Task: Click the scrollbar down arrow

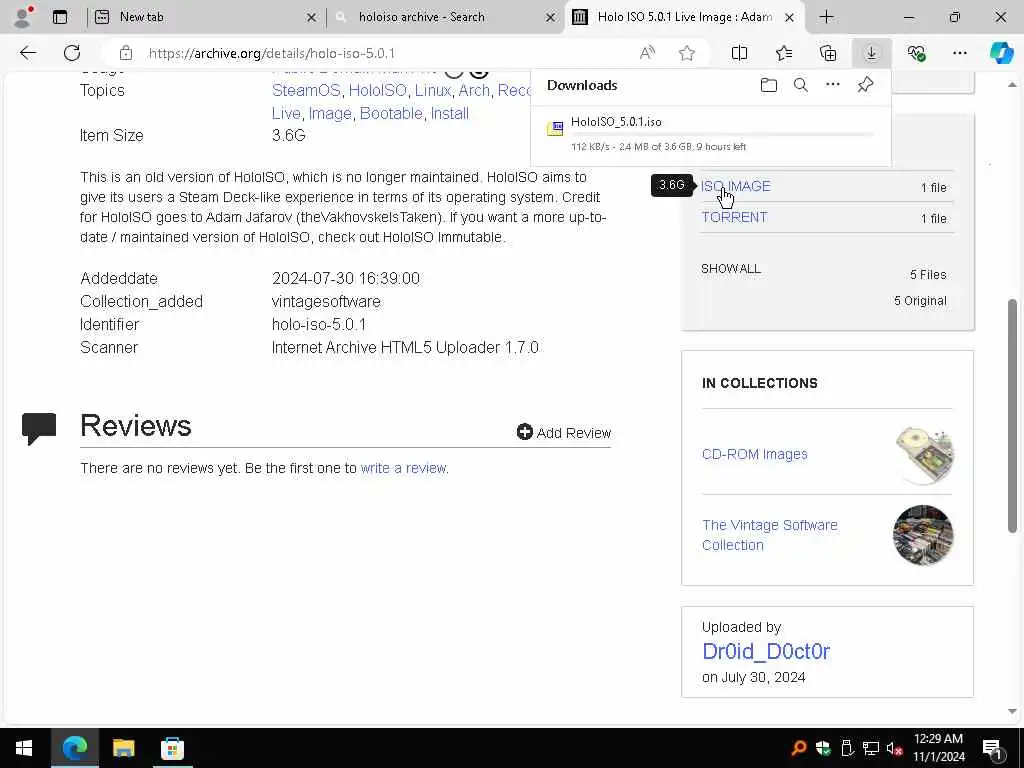Action: [x=1012, y=711]
